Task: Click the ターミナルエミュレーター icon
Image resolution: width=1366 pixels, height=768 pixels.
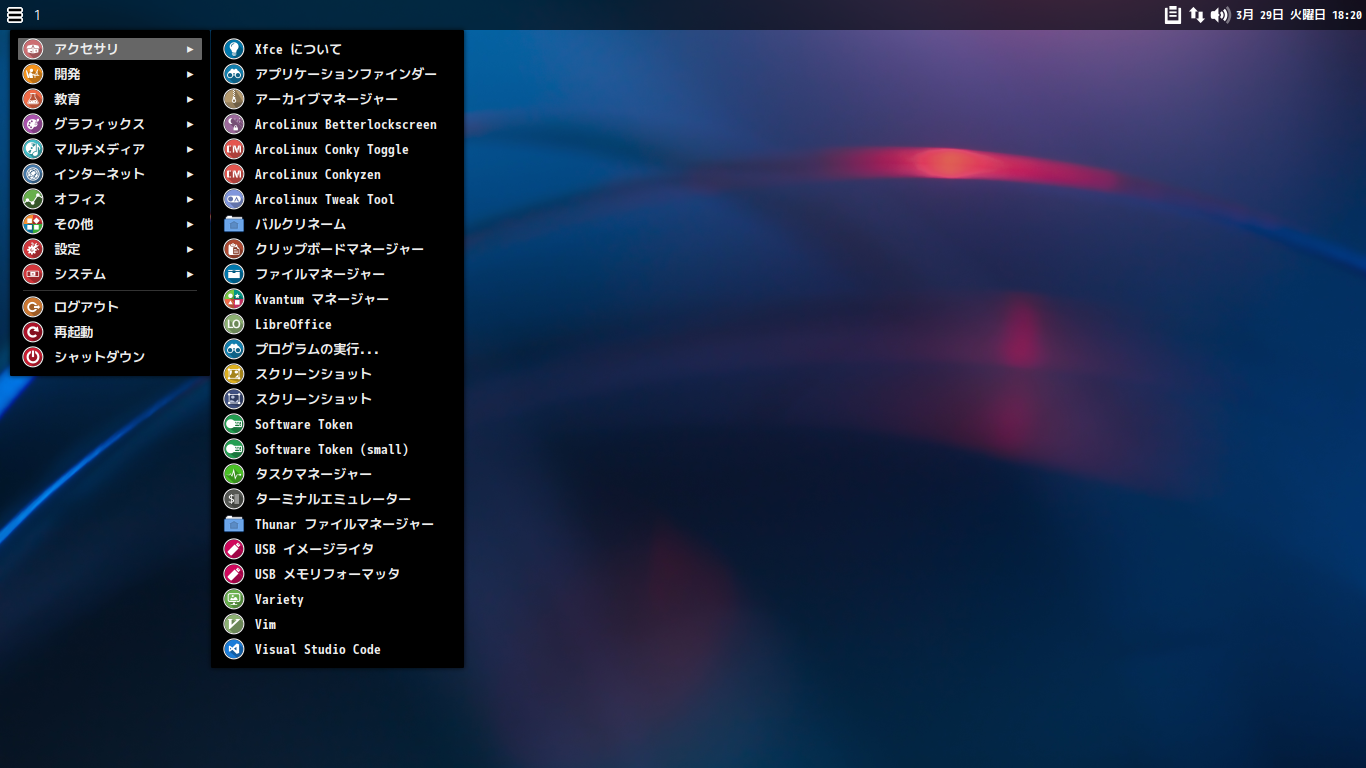Action: [x=233, y=499]
